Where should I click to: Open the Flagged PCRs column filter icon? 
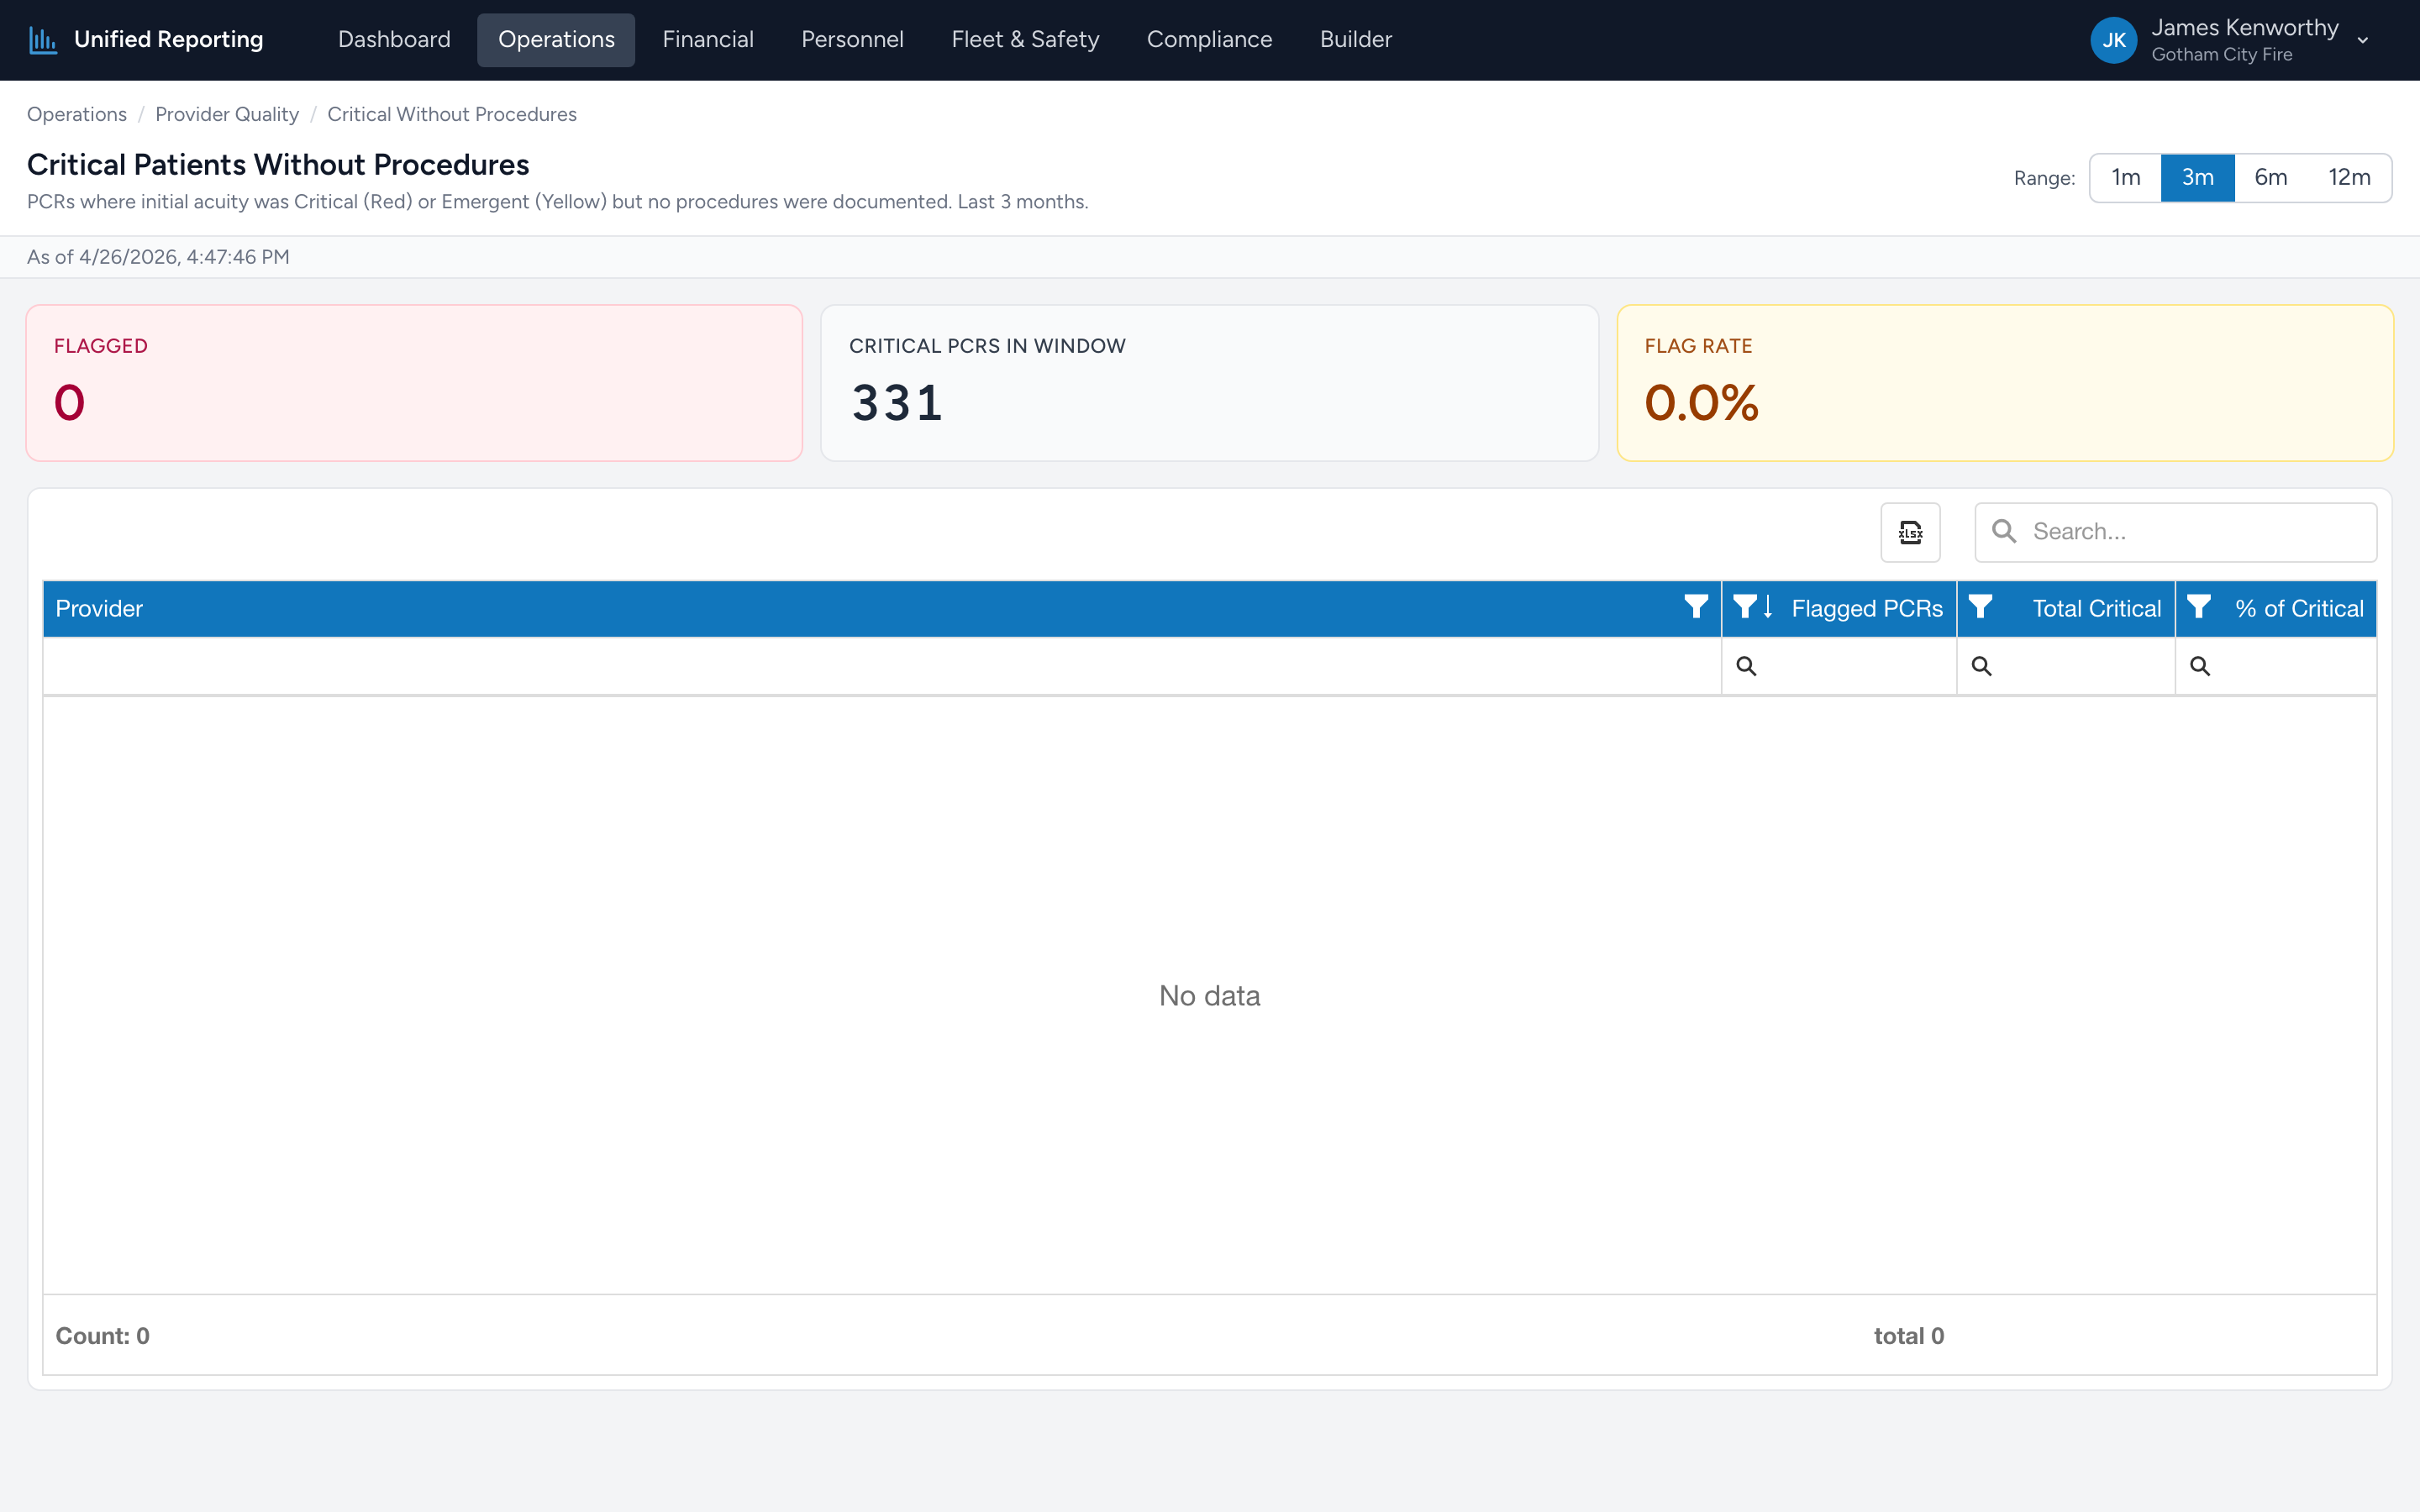coord(1744,607)
